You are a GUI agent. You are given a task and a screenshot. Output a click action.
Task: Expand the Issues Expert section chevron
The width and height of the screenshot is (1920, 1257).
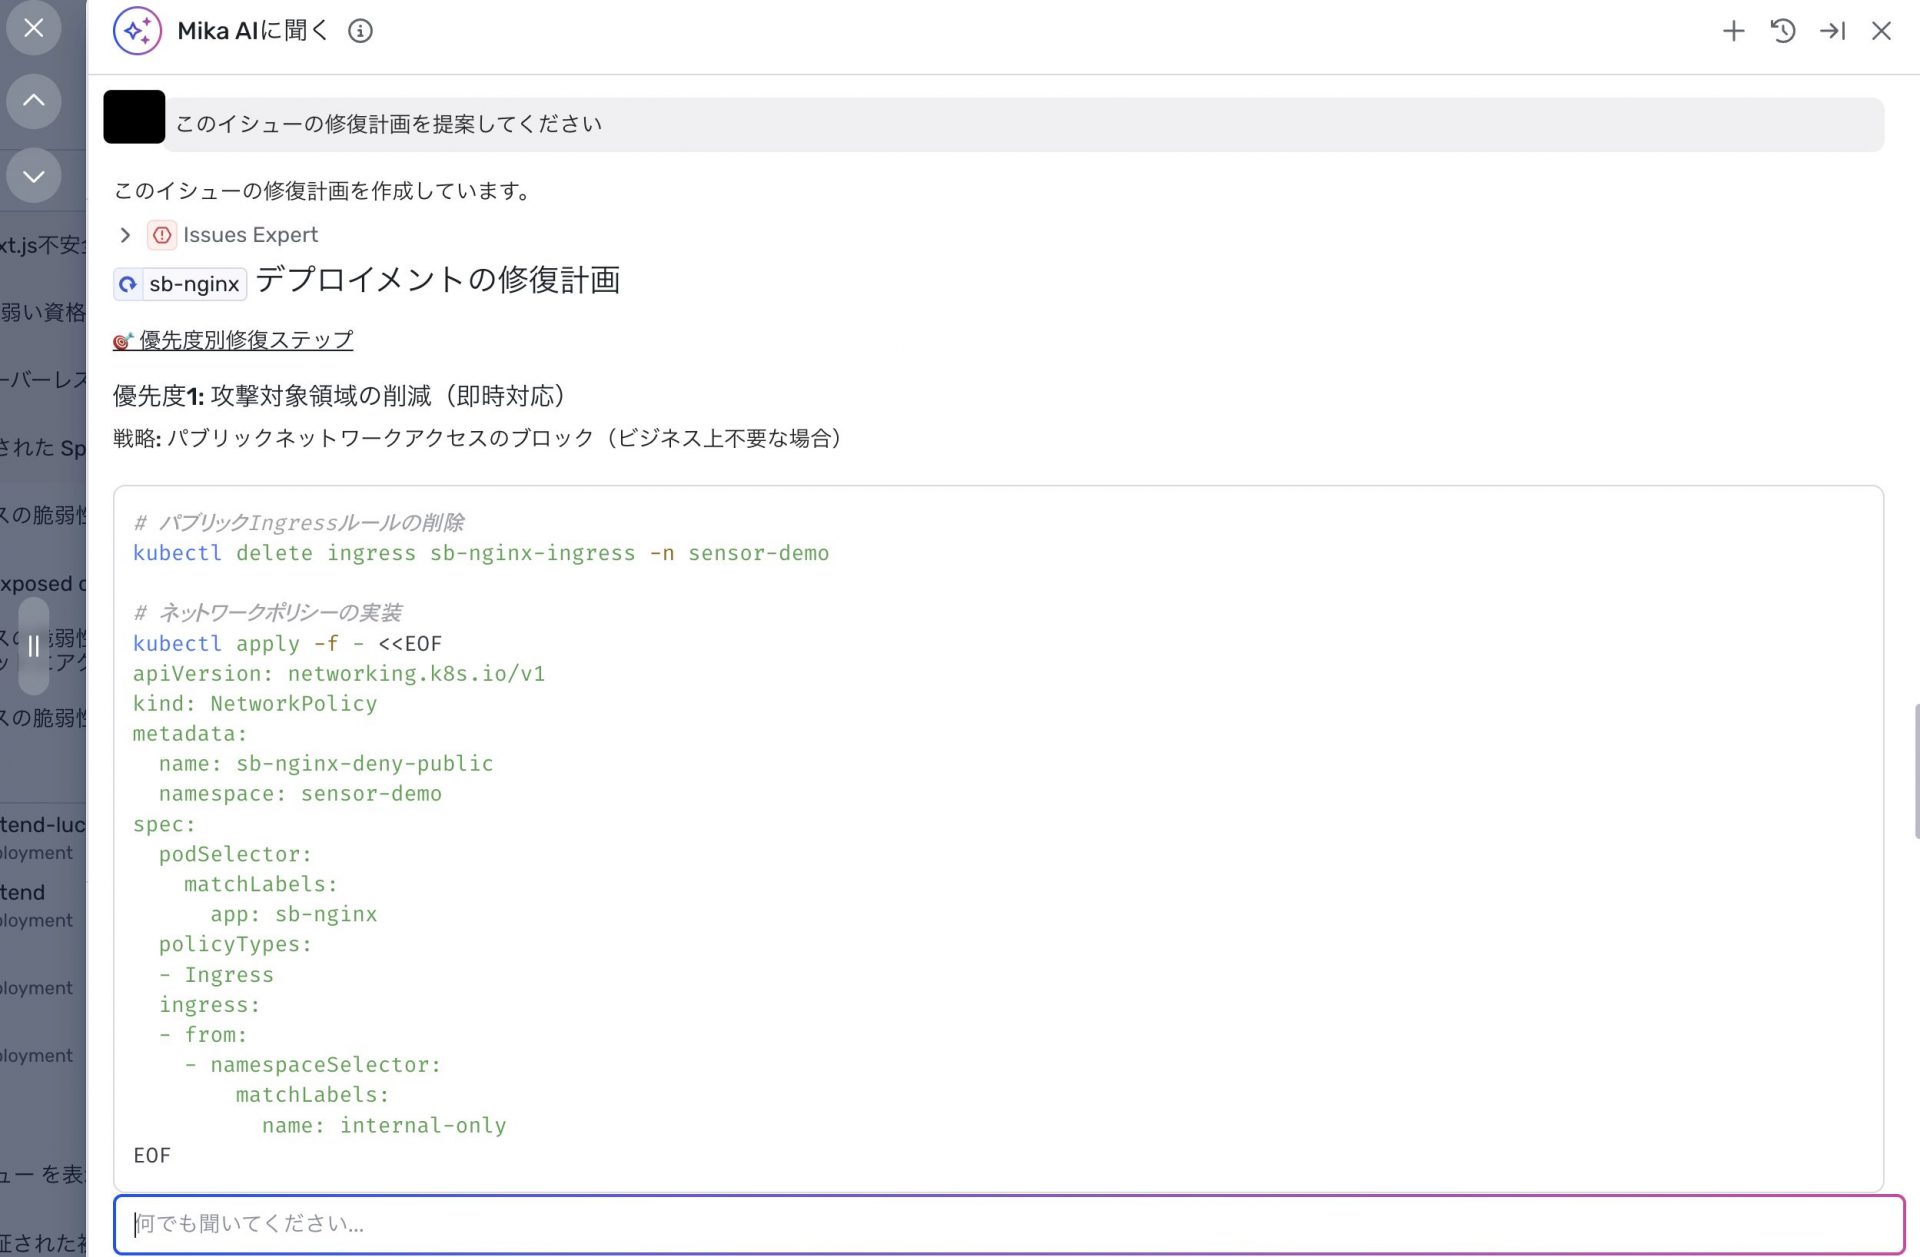coord(125,235)
